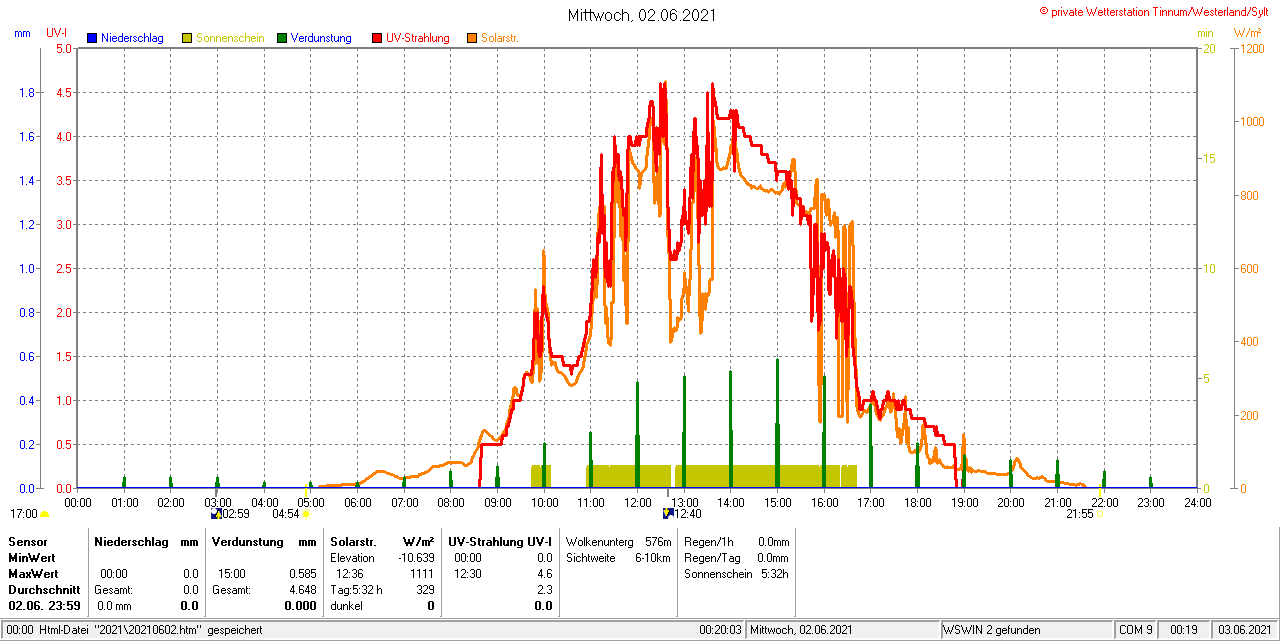Click the Durchschnitt row label

[x=44, y=590]
